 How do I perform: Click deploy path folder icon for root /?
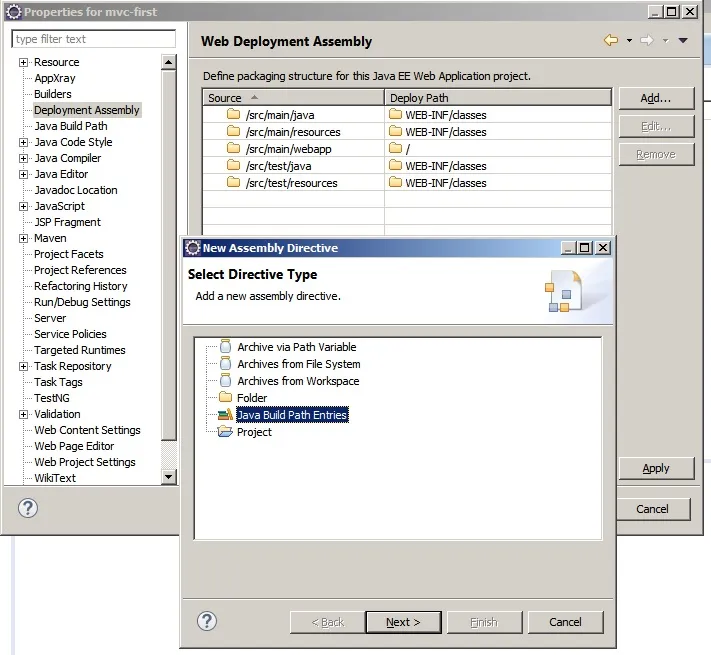click(x=395, y=148)
